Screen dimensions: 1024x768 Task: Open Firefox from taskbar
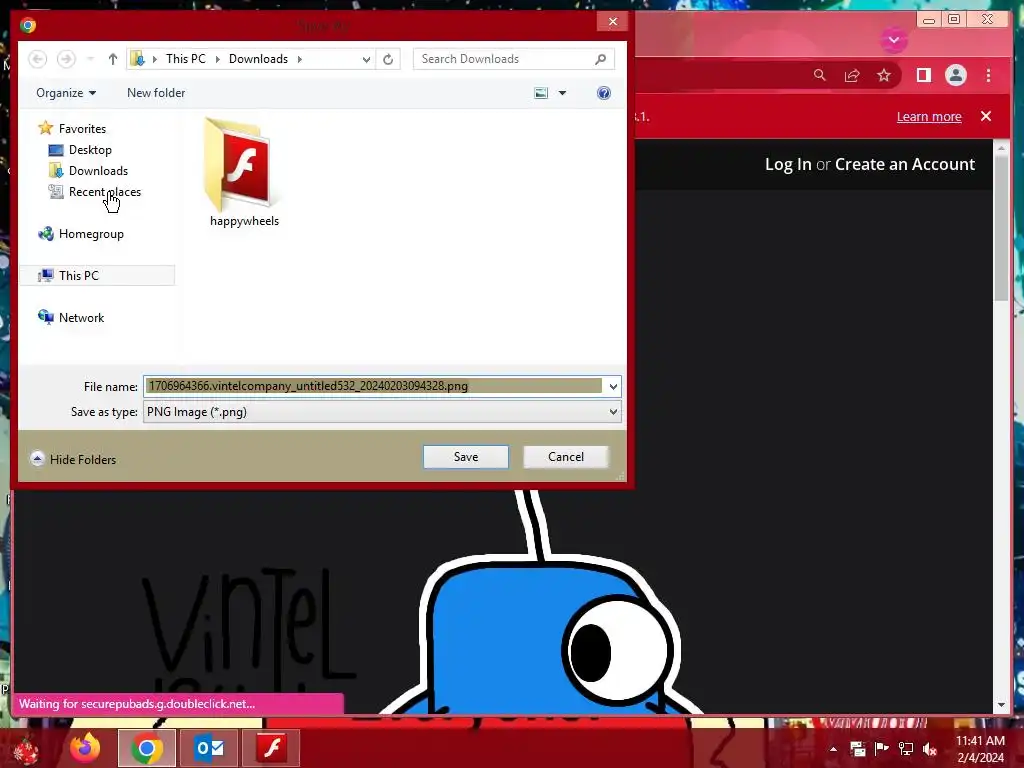point(86,748)
